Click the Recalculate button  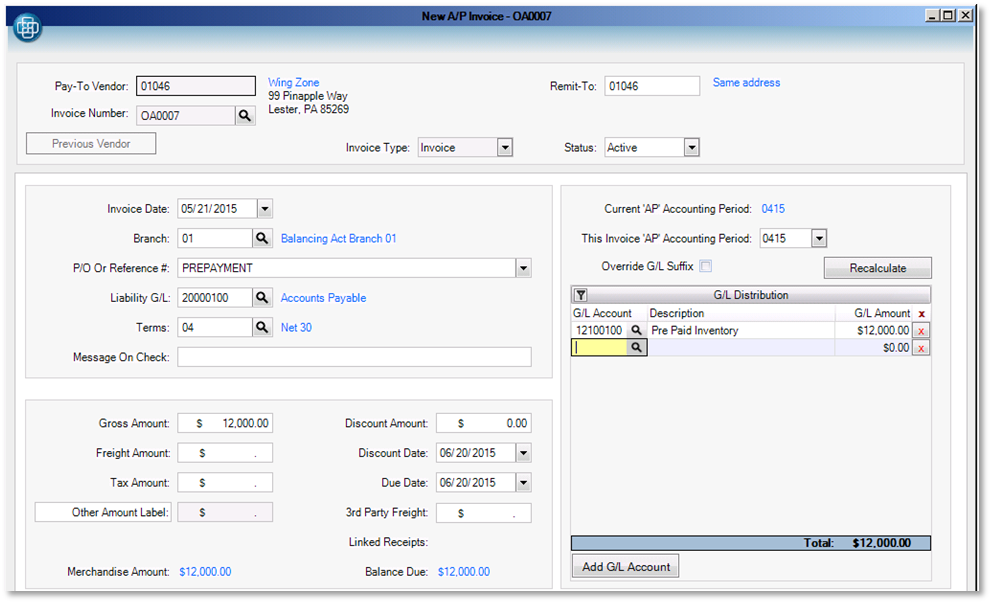click(x=877, y=267)
